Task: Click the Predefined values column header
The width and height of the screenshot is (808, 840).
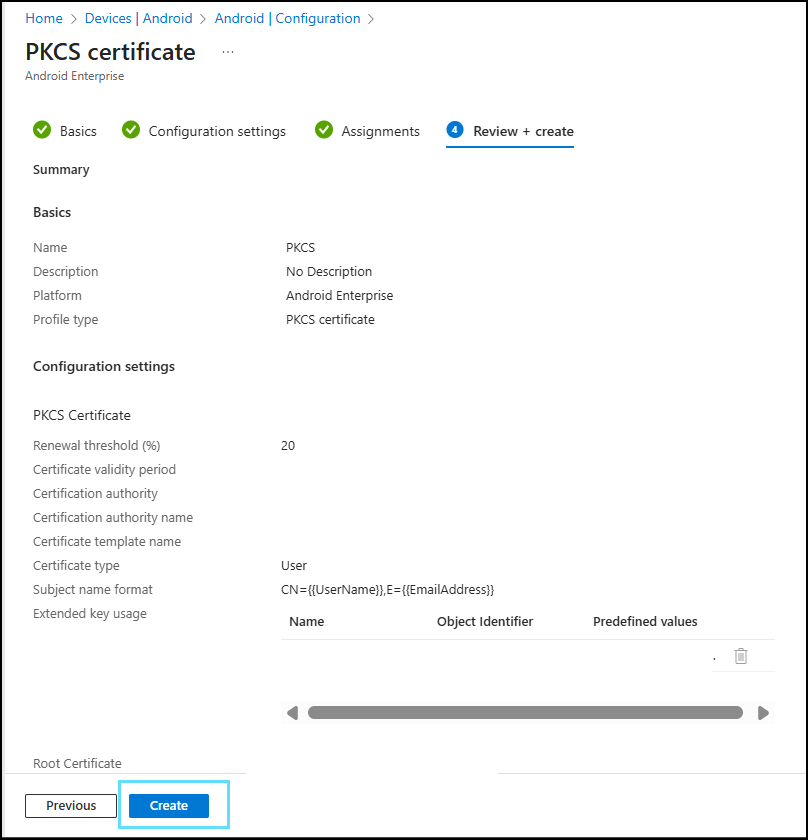Action: pyautogui.click(x=645, y=621)
